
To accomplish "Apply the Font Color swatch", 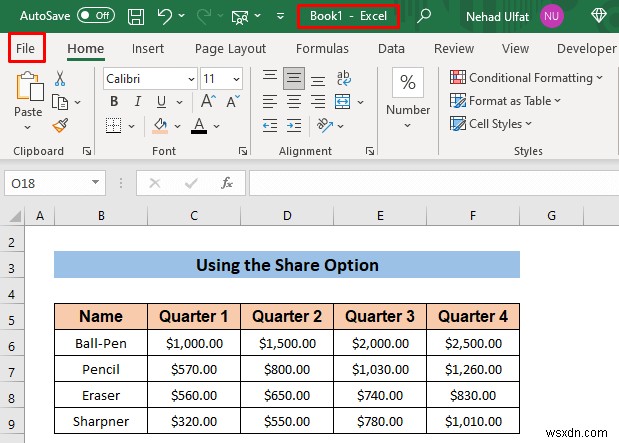I will click(199, 126).
